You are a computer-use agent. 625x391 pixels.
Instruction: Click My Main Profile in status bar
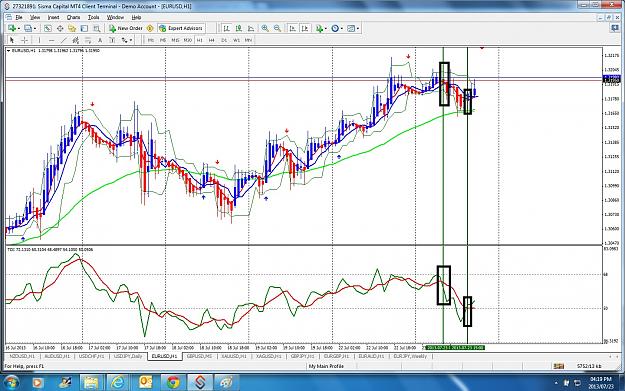tap(326, 366)
